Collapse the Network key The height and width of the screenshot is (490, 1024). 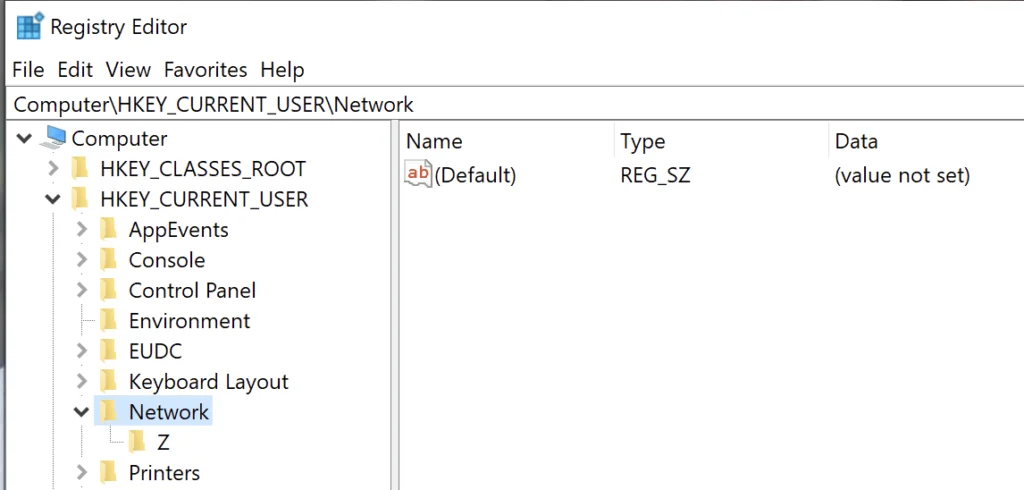tap(82, 412)
